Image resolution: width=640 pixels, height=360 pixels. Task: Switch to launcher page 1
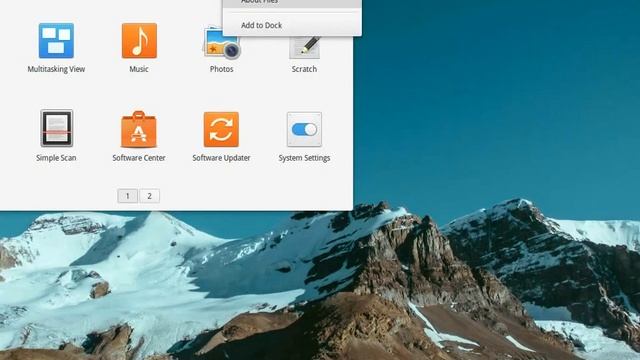pyautogui.click(x=128, y=196)
